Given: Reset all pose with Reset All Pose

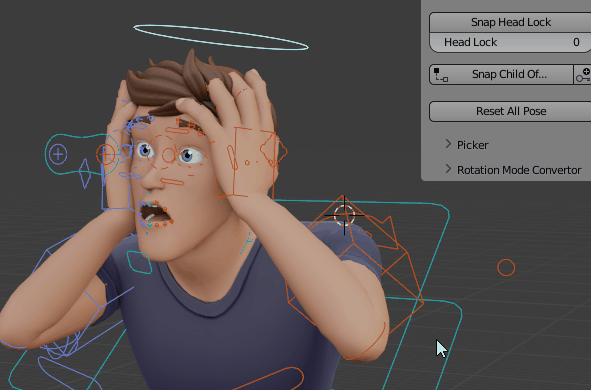Looking at the screenshot, I should (510, 111).
